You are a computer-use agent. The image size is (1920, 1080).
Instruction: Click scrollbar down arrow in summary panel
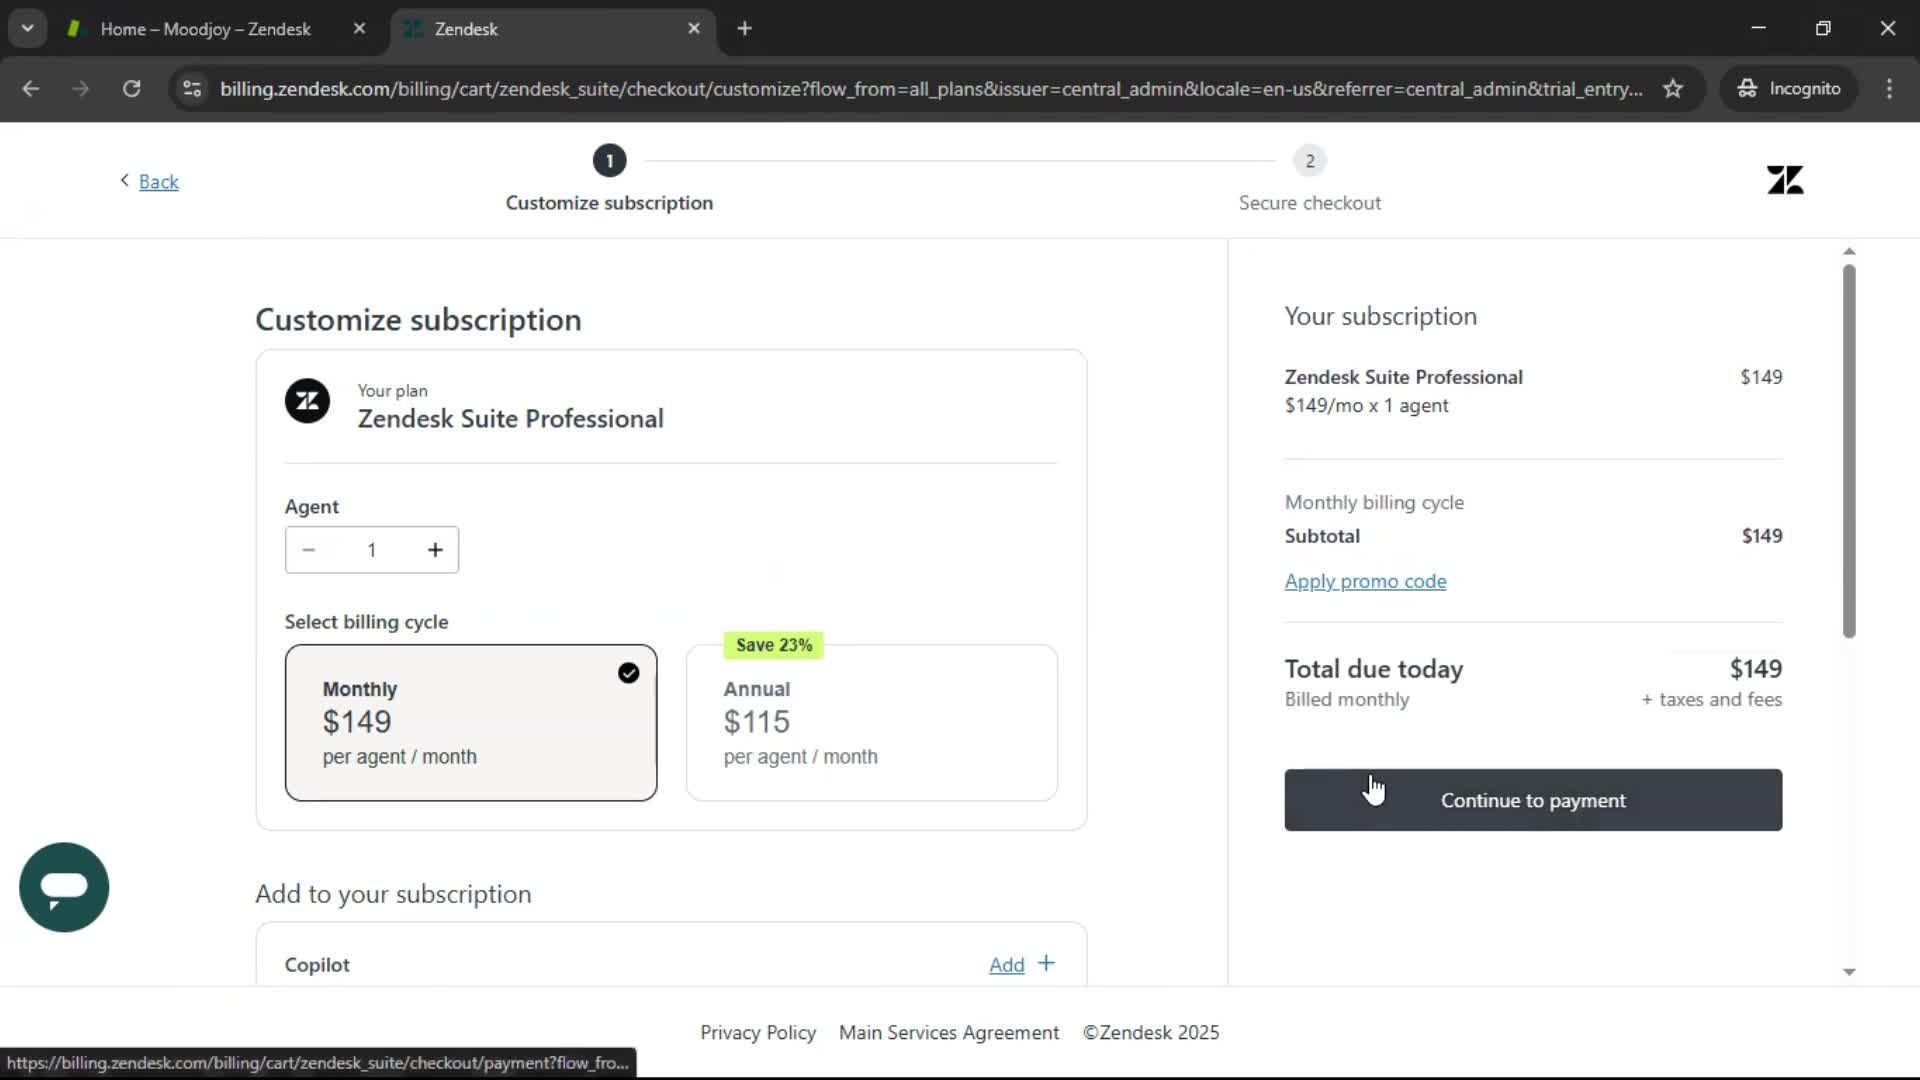[x=1849, y=971]
